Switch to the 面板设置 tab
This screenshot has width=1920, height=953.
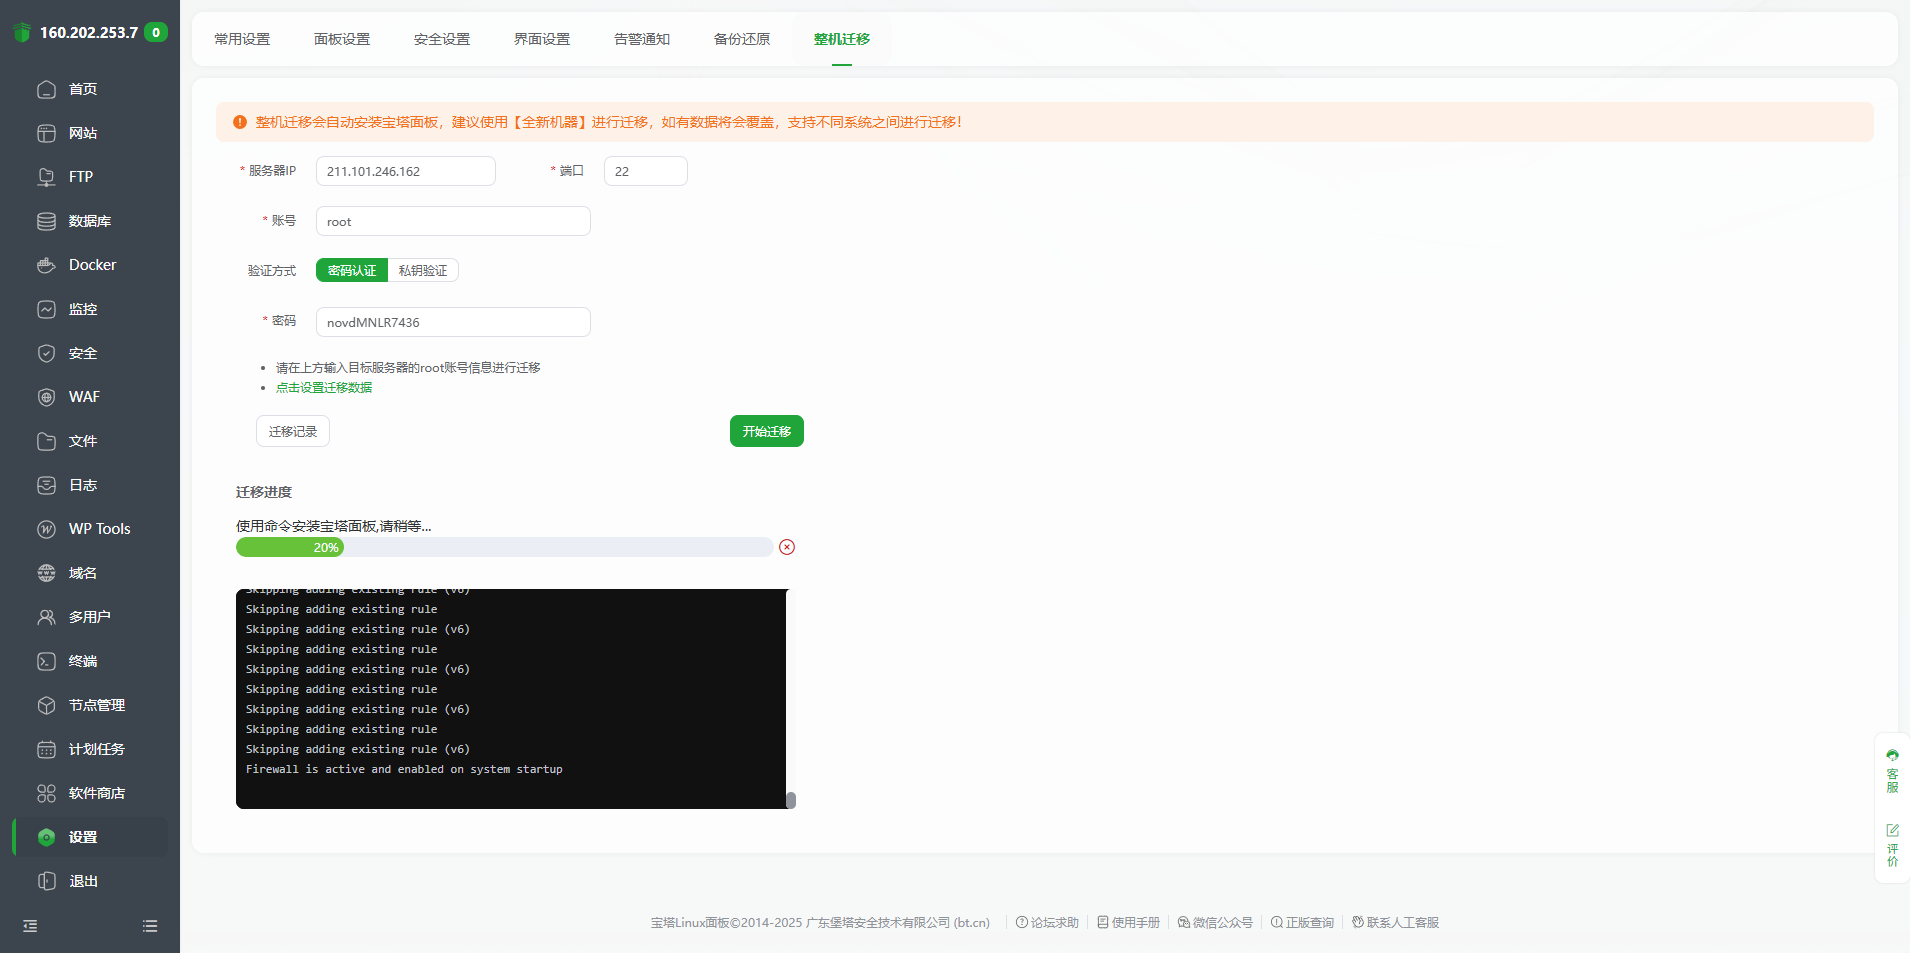341,39
